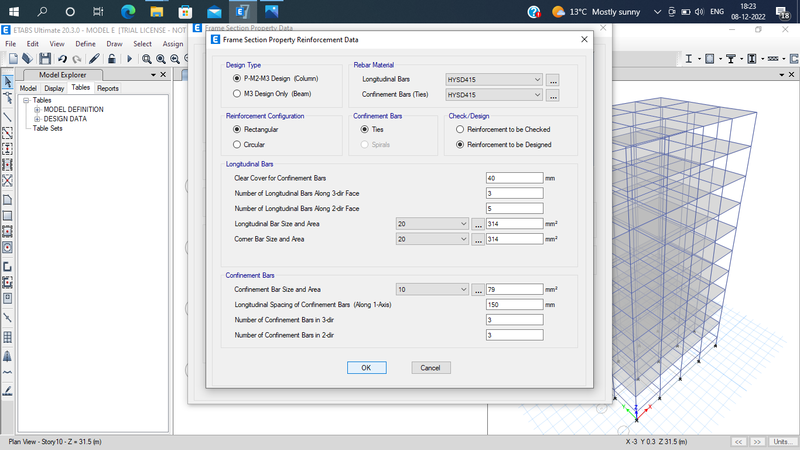This screenshot has height=450, width=800.
Task: Click pencil ruler icon at bottom of left toolbar
Action: (8, 391)
